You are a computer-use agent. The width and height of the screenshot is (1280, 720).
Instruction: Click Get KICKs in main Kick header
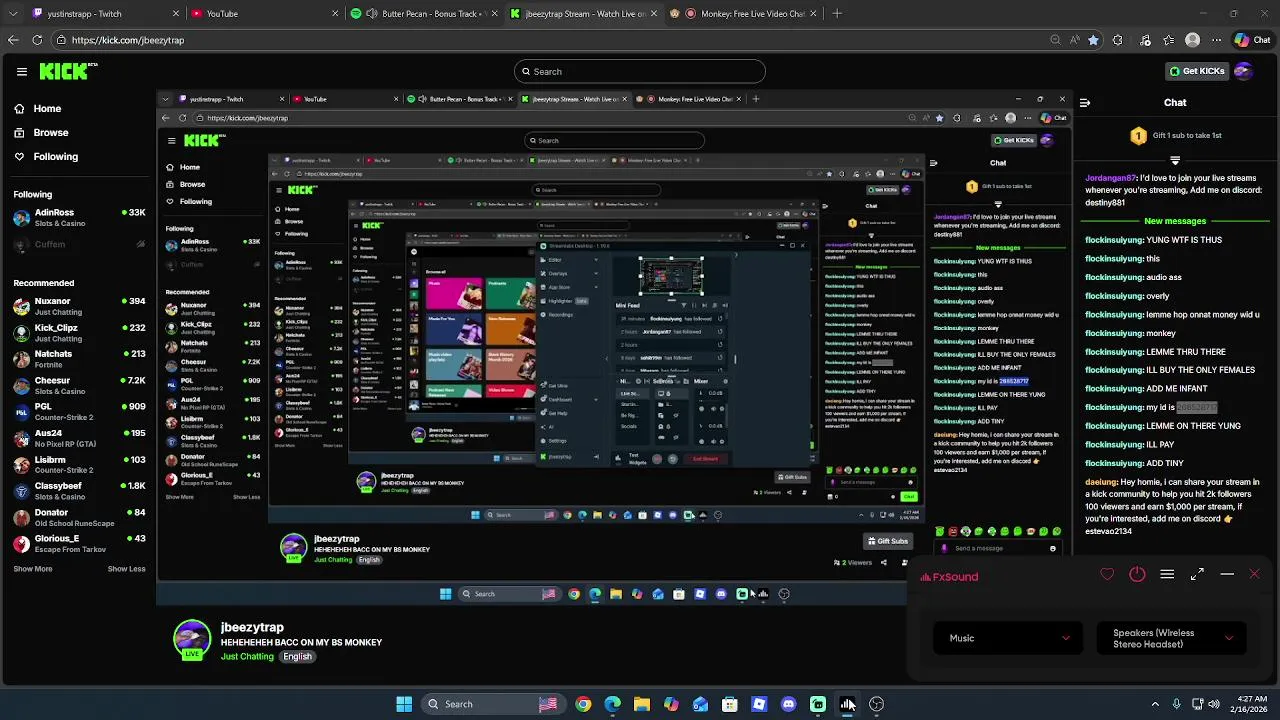[x=1197, y=71]
